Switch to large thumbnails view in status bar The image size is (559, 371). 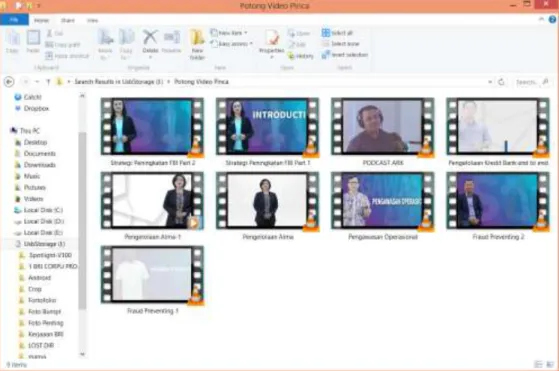(550, 364)
